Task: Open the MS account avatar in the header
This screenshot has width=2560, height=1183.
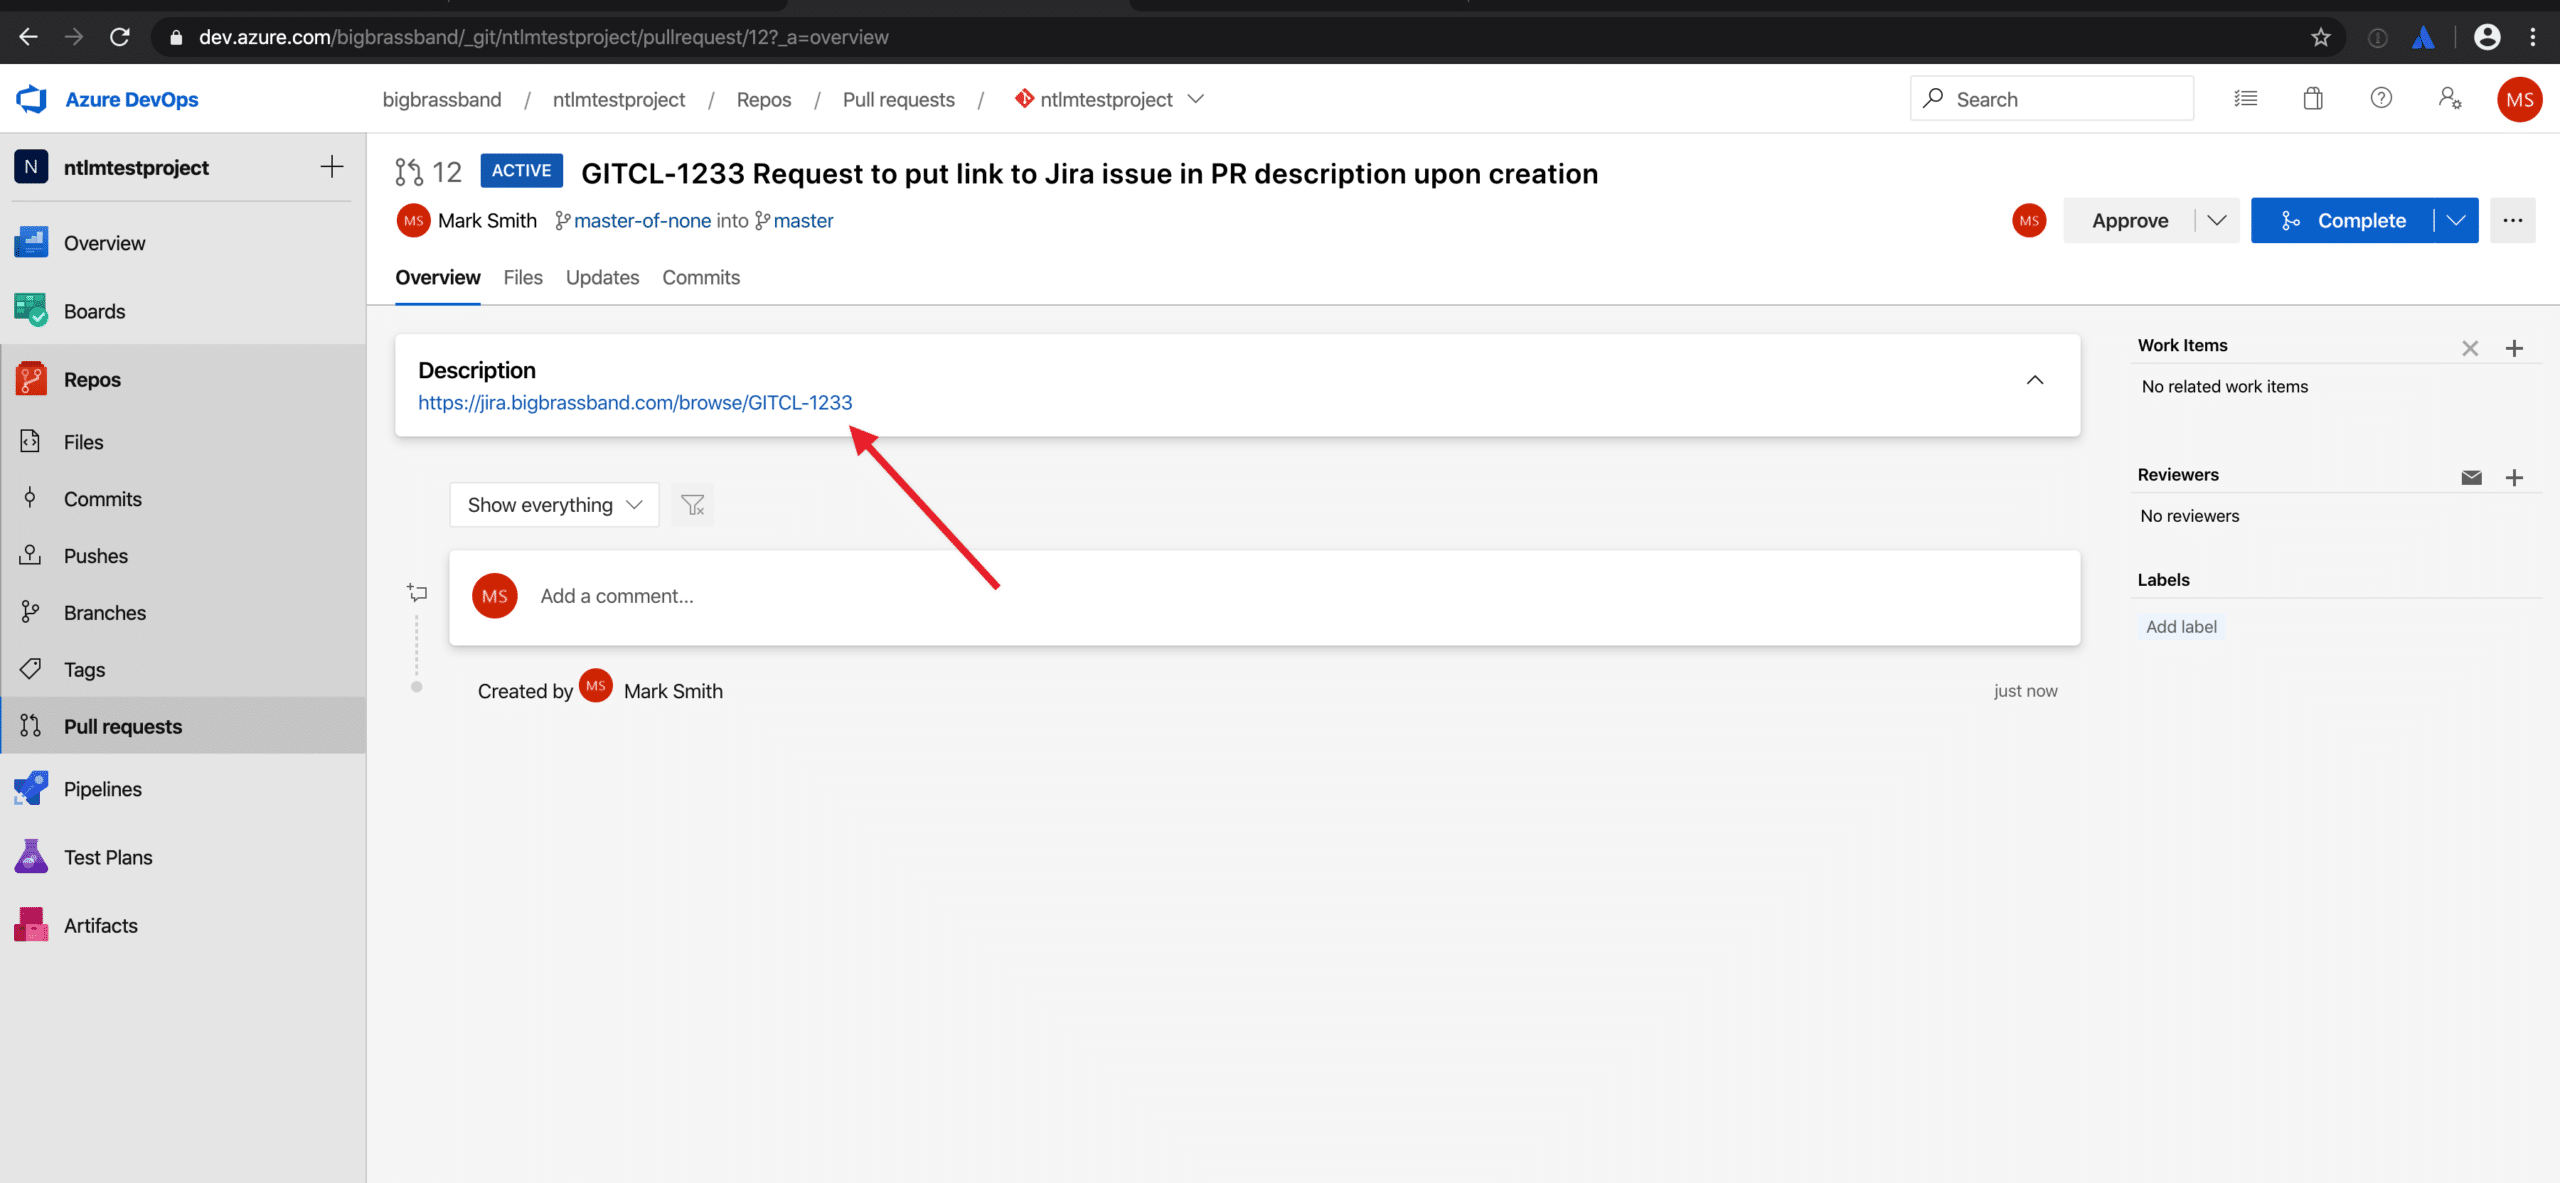Action: [x=2519, y=99]
